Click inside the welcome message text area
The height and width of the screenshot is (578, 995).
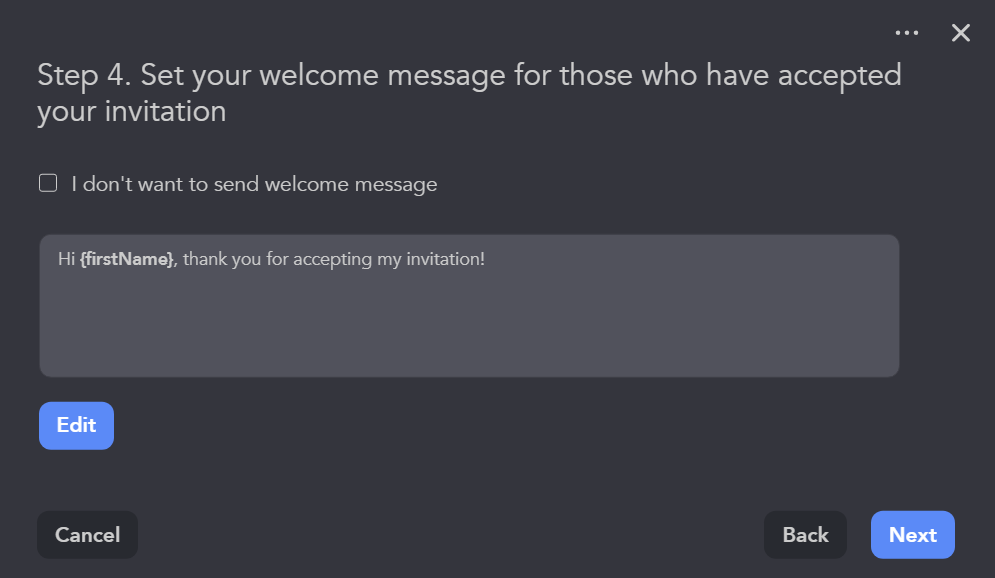(468, 305)
